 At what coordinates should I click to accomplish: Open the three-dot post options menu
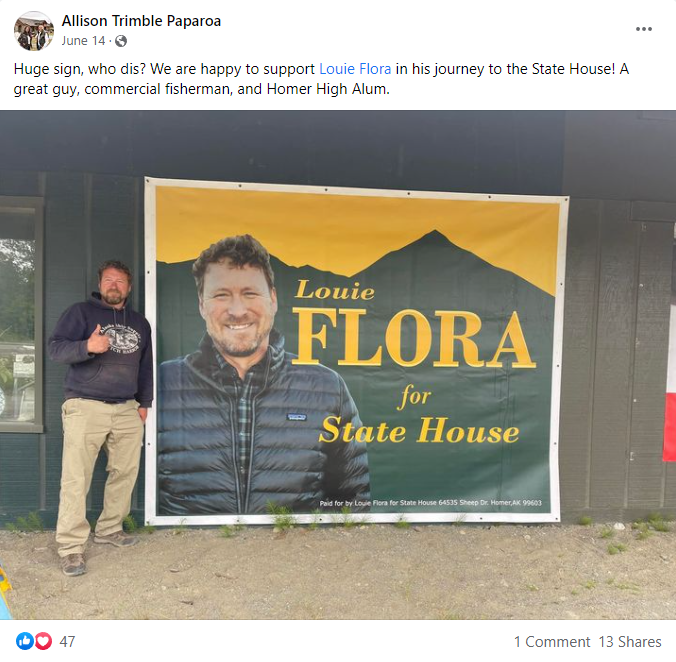(643, 29)
